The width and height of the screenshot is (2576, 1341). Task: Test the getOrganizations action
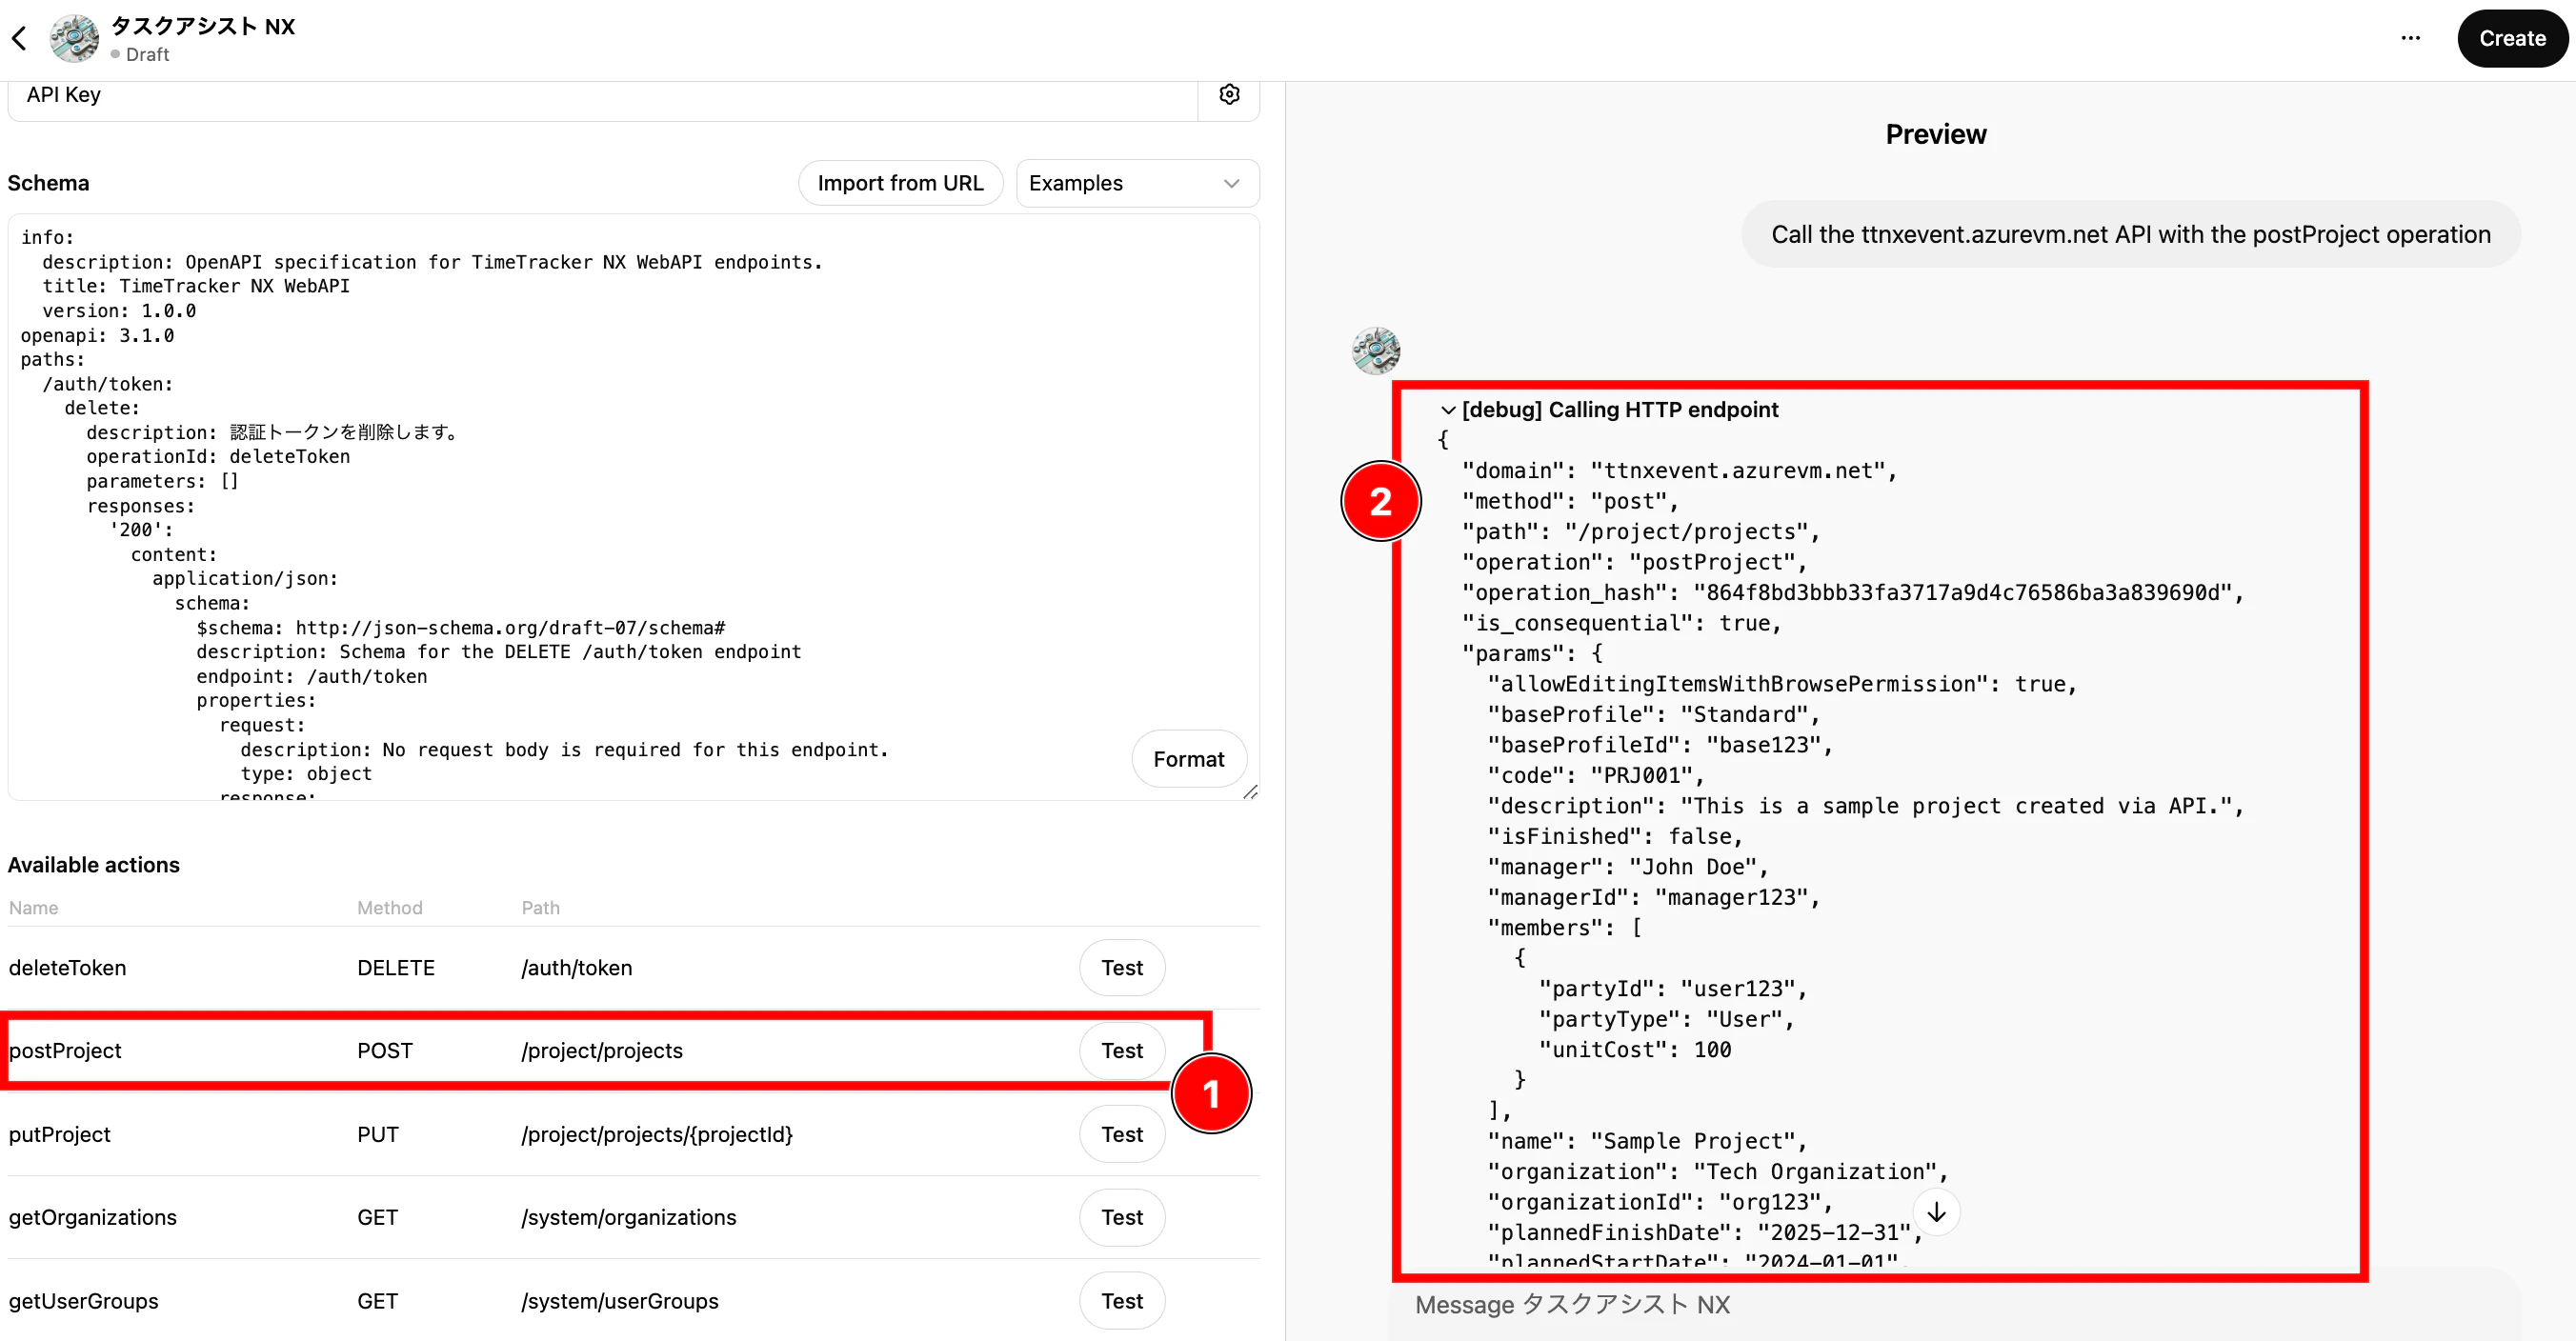coord(1121,1217)
